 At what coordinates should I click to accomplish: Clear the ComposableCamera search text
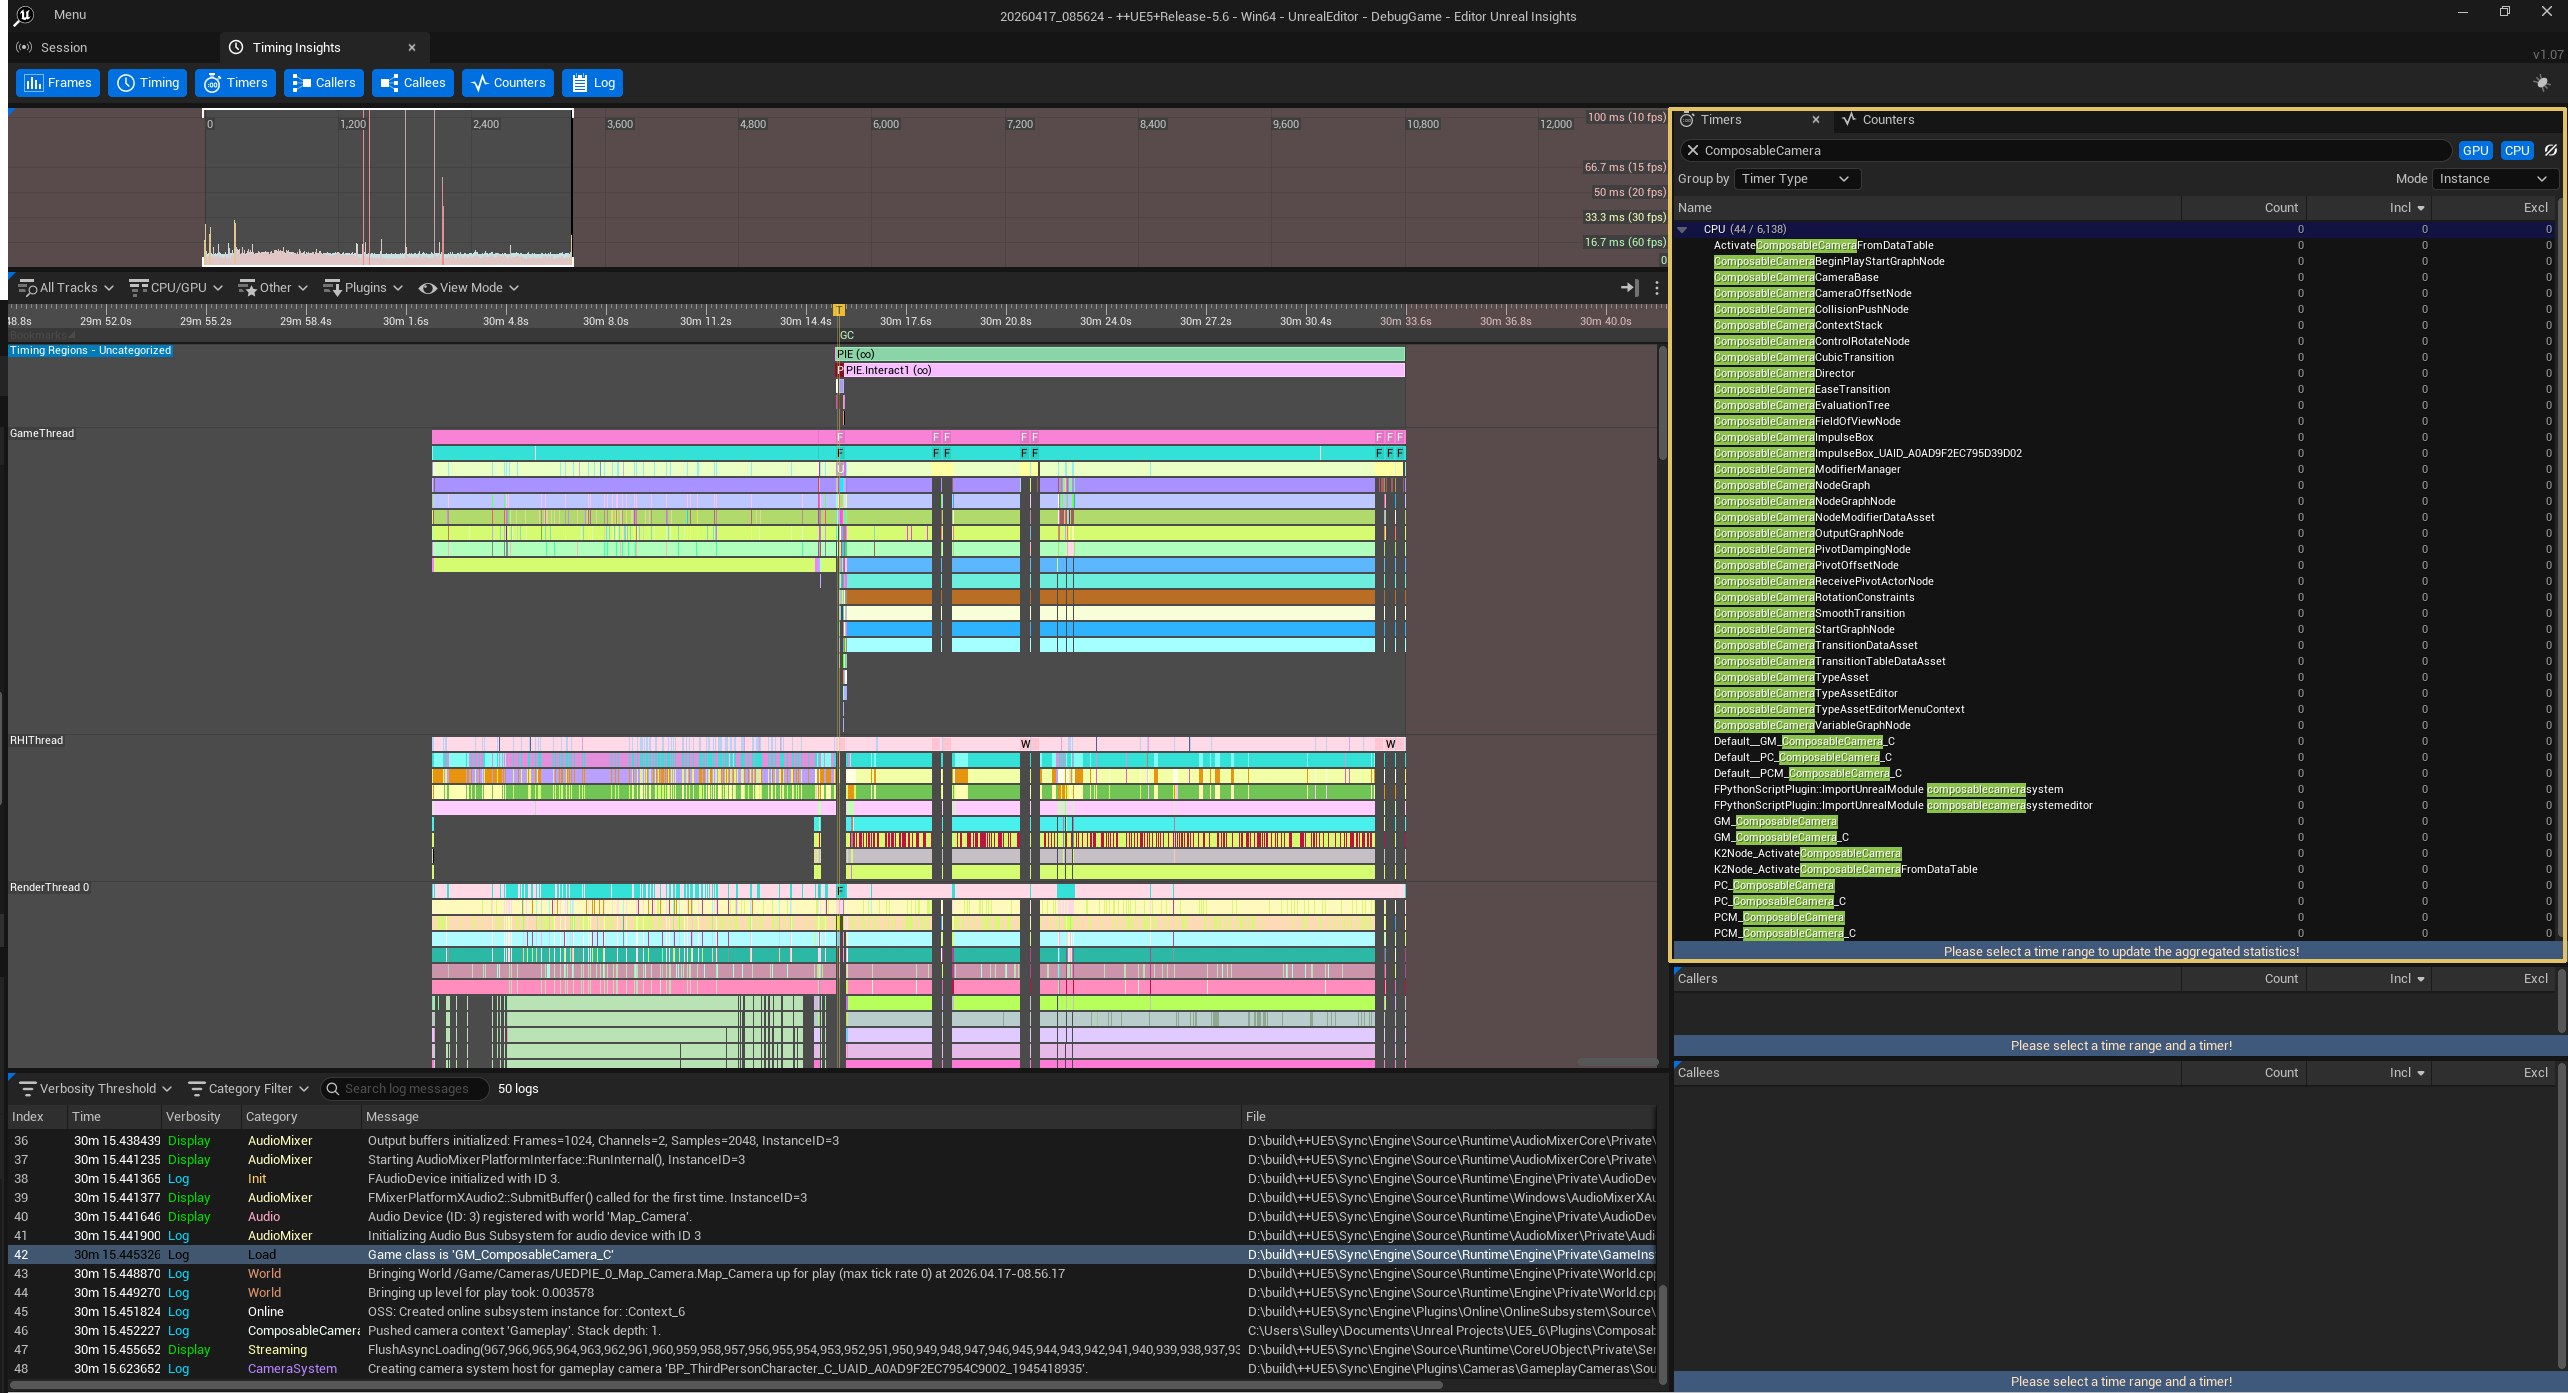1692,151
